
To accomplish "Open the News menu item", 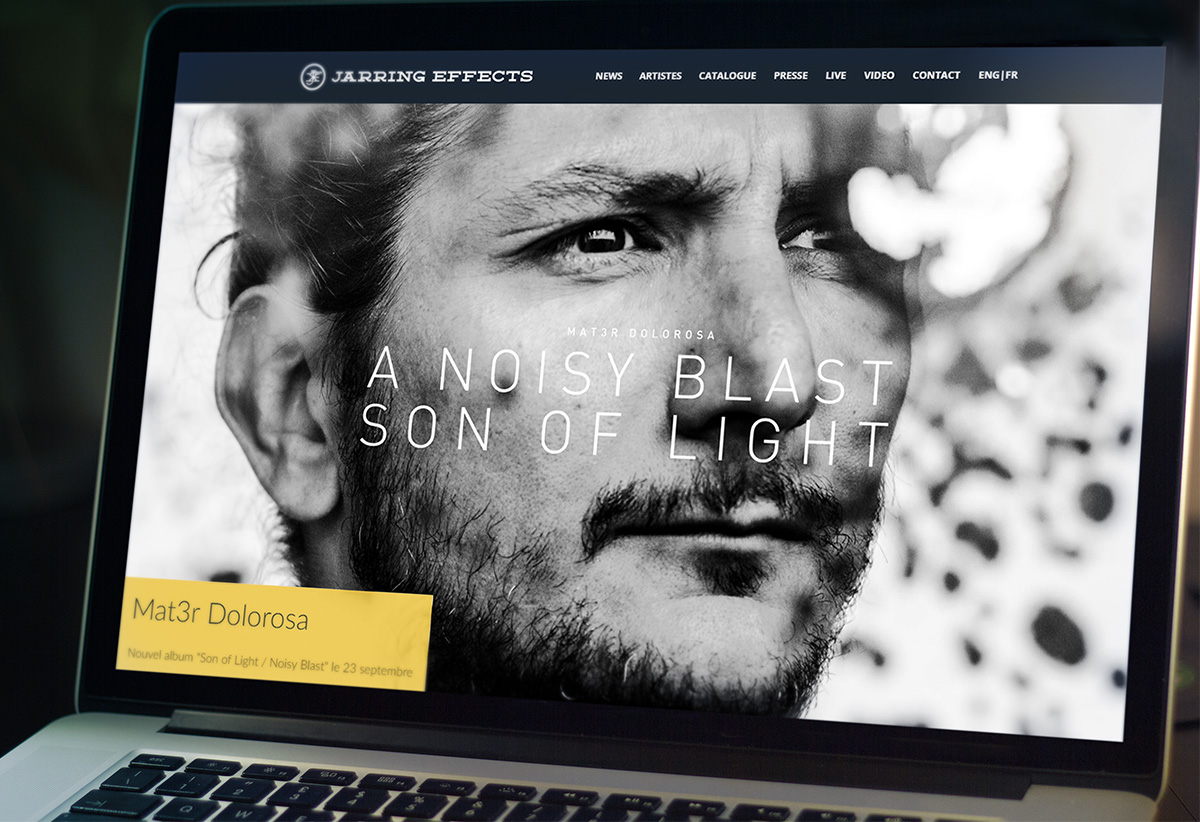I will coord(609,76).
